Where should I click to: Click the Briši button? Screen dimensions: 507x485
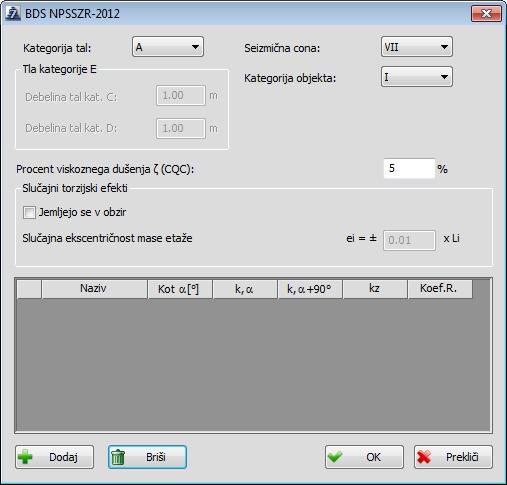point(147,457)
